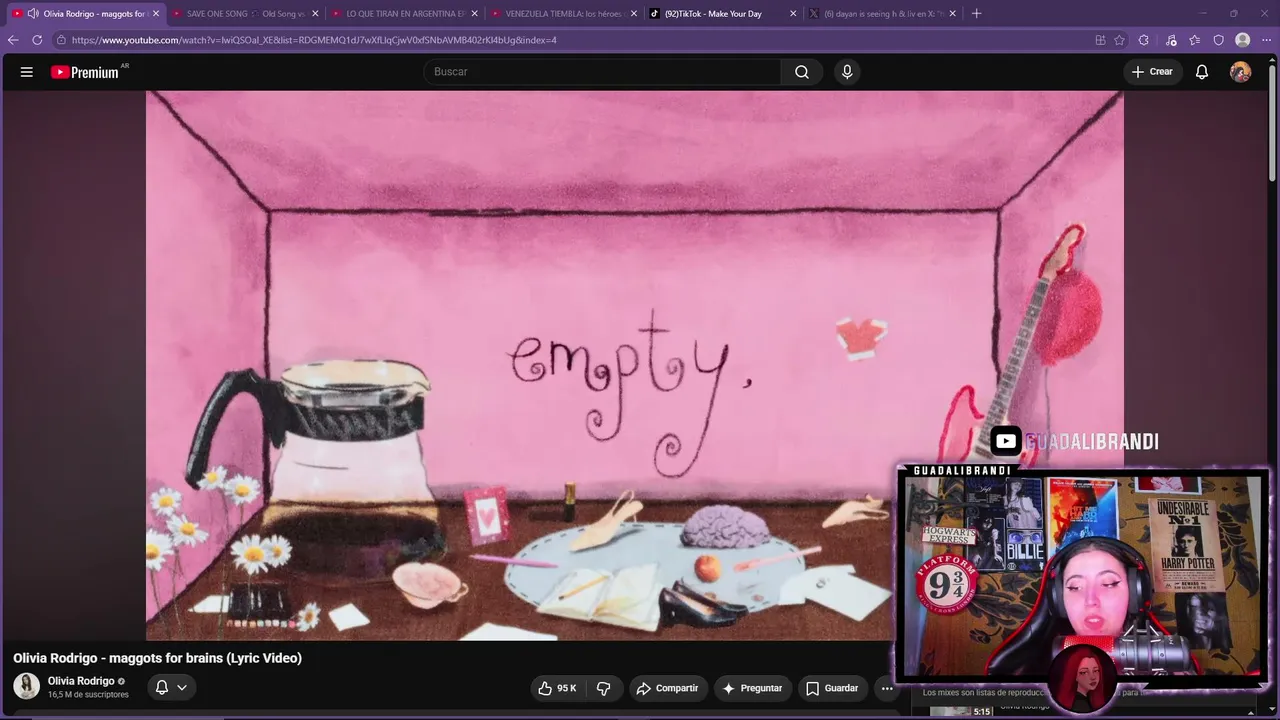
Task: Click the Crear button
Action: [x=1152, y=72]
